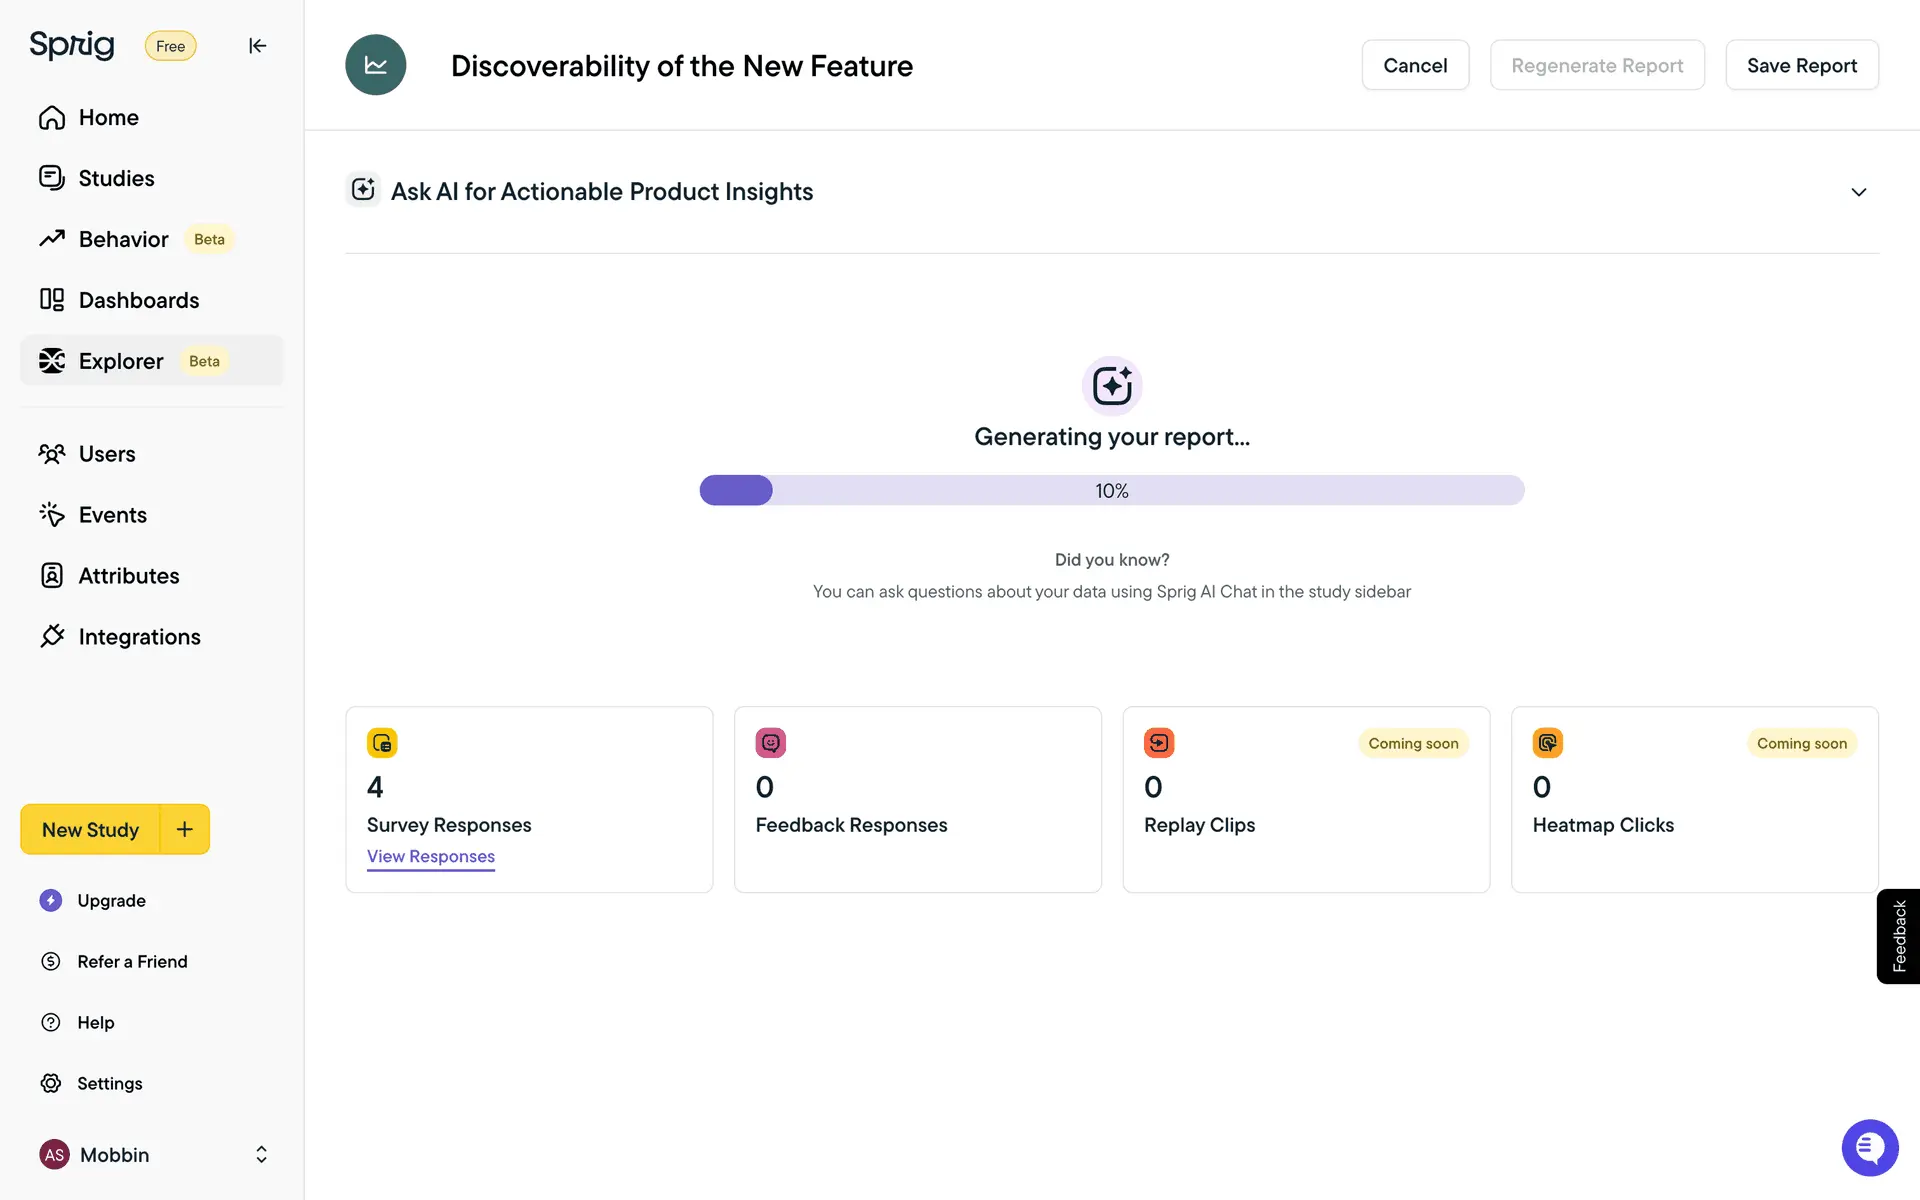Click the Replay Clips card icon

click(x=1159, y=743)
